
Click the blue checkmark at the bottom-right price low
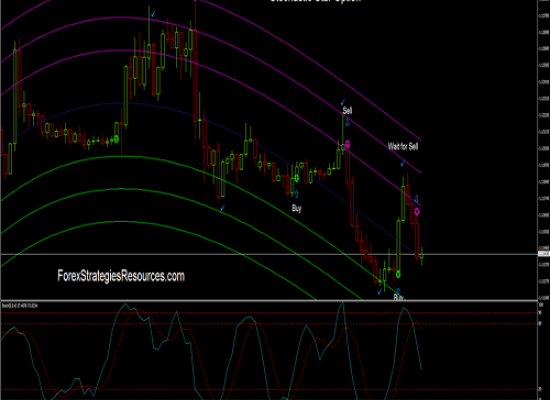(380, 292)
